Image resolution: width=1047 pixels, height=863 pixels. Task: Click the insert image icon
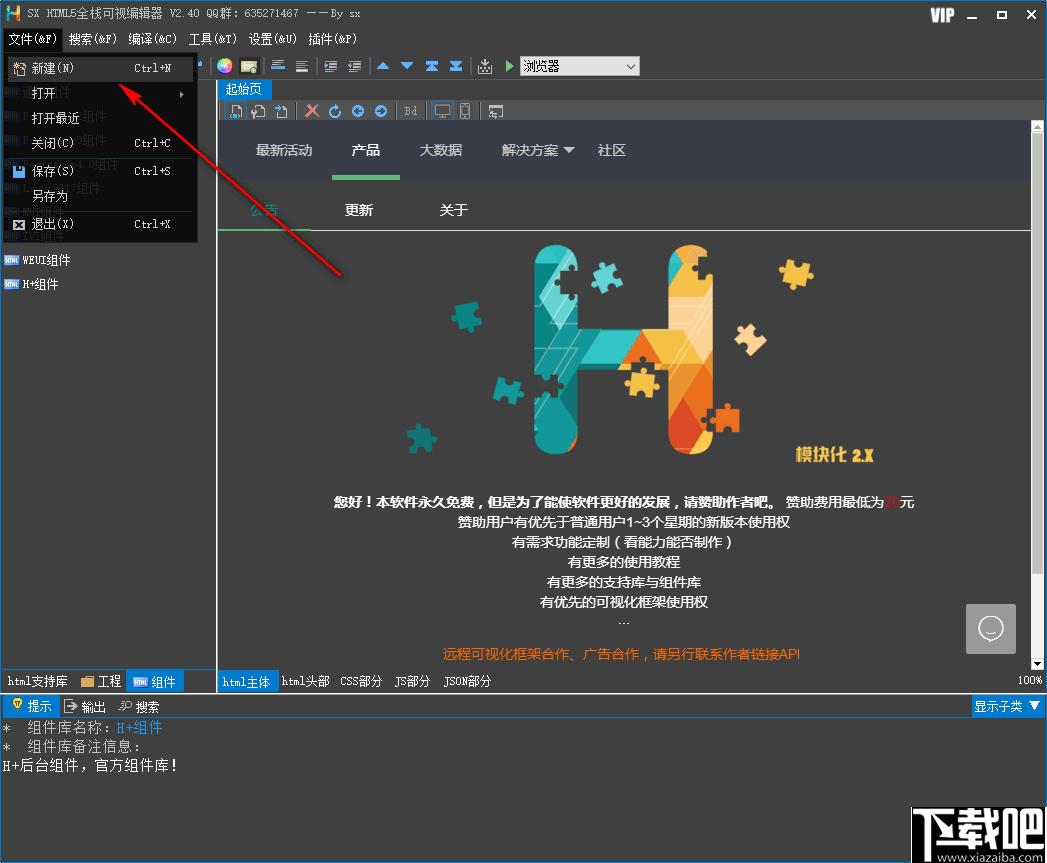(249, 66)
